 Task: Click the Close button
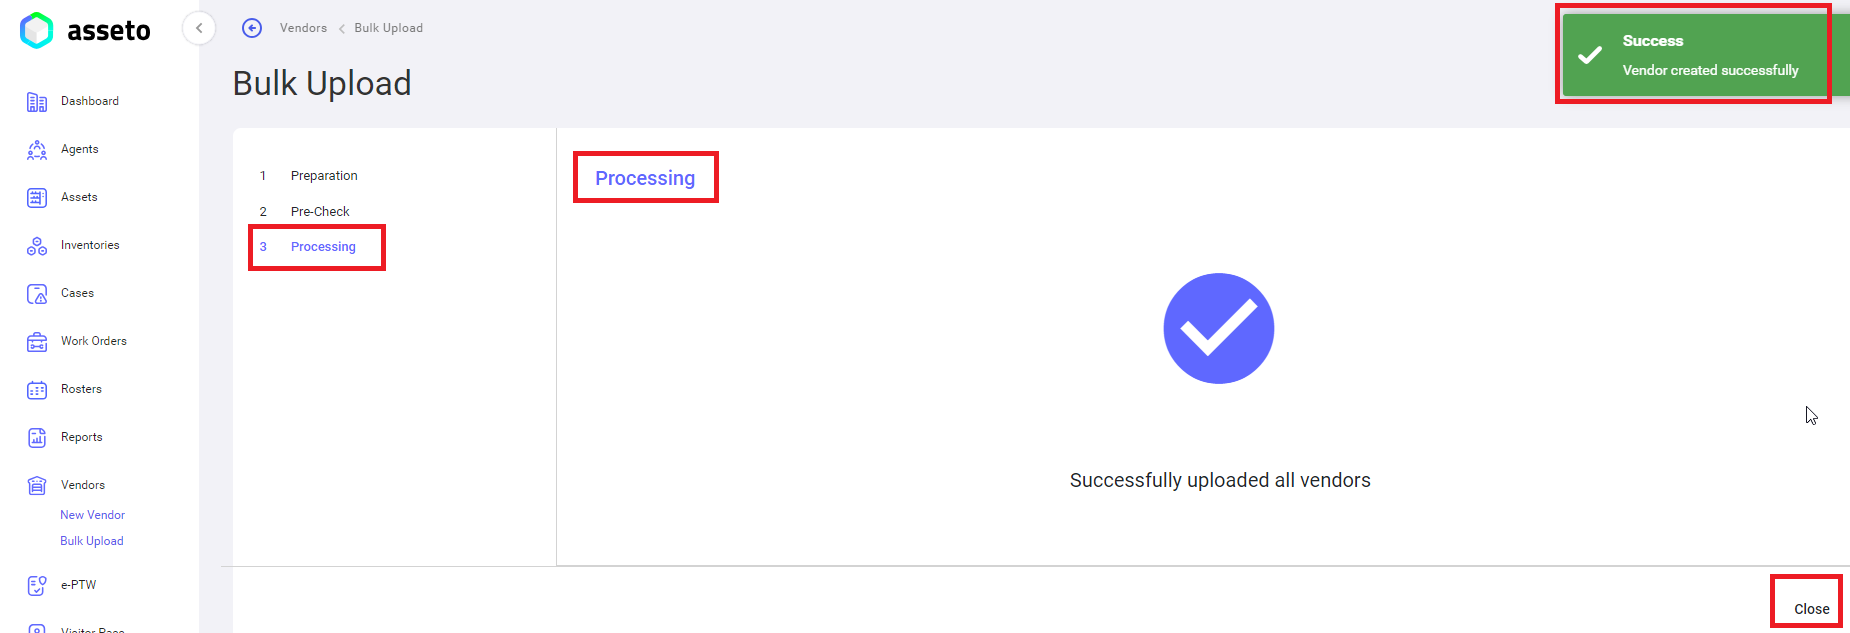tap(1811, 609)
